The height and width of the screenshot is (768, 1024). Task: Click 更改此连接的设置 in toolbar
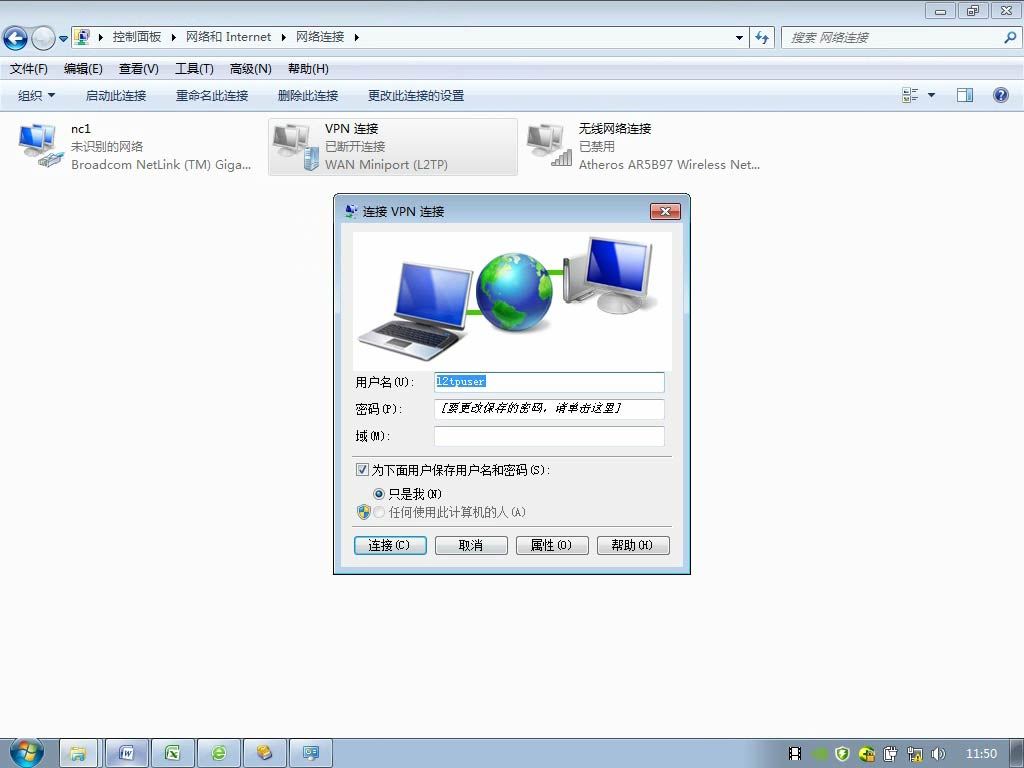coord(415,95)
